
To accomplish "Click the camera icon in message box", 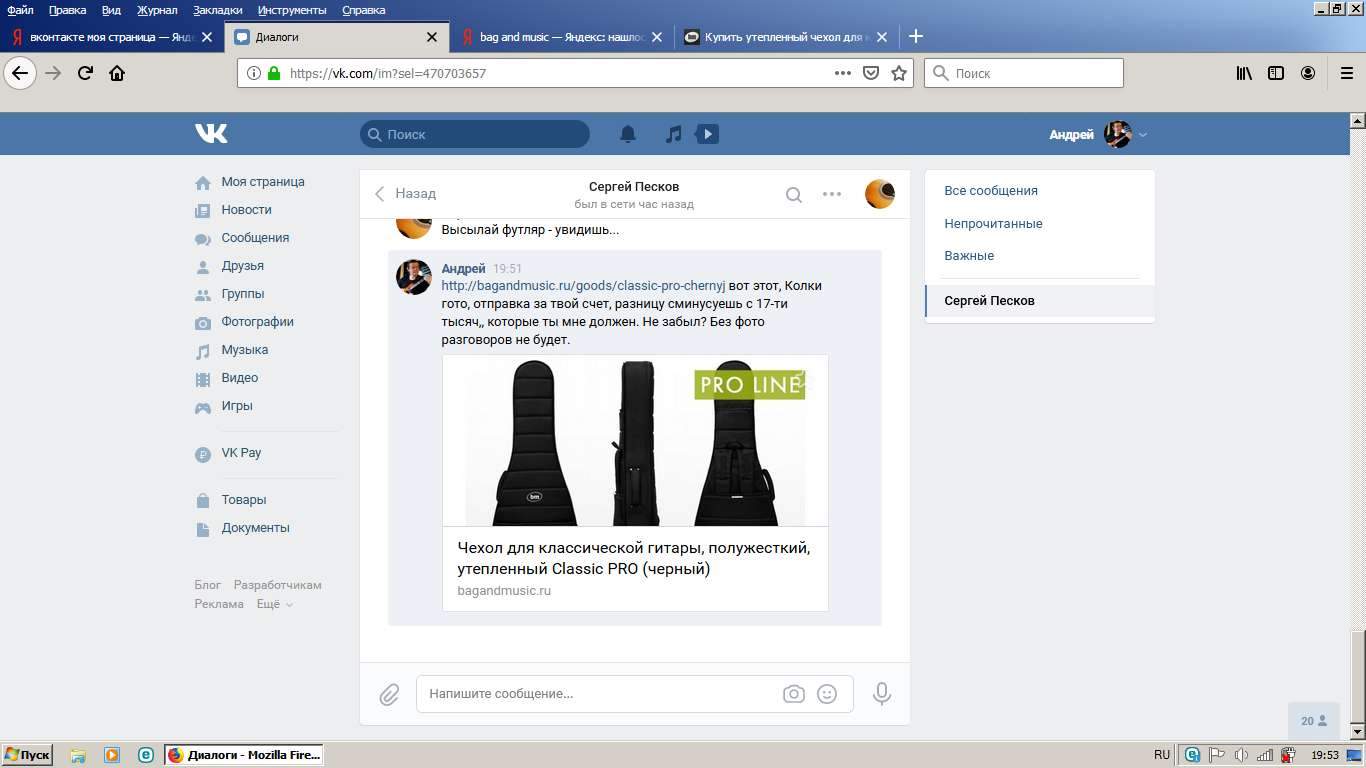I will pyautogui.click(x=793, y=694).
